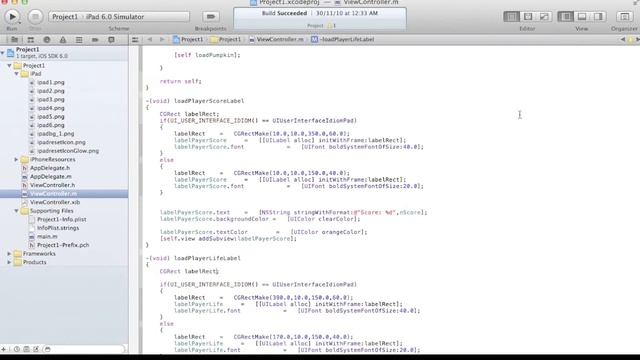Click the warning icon in the jump bar
640x360 pixels.
point(631,40)
